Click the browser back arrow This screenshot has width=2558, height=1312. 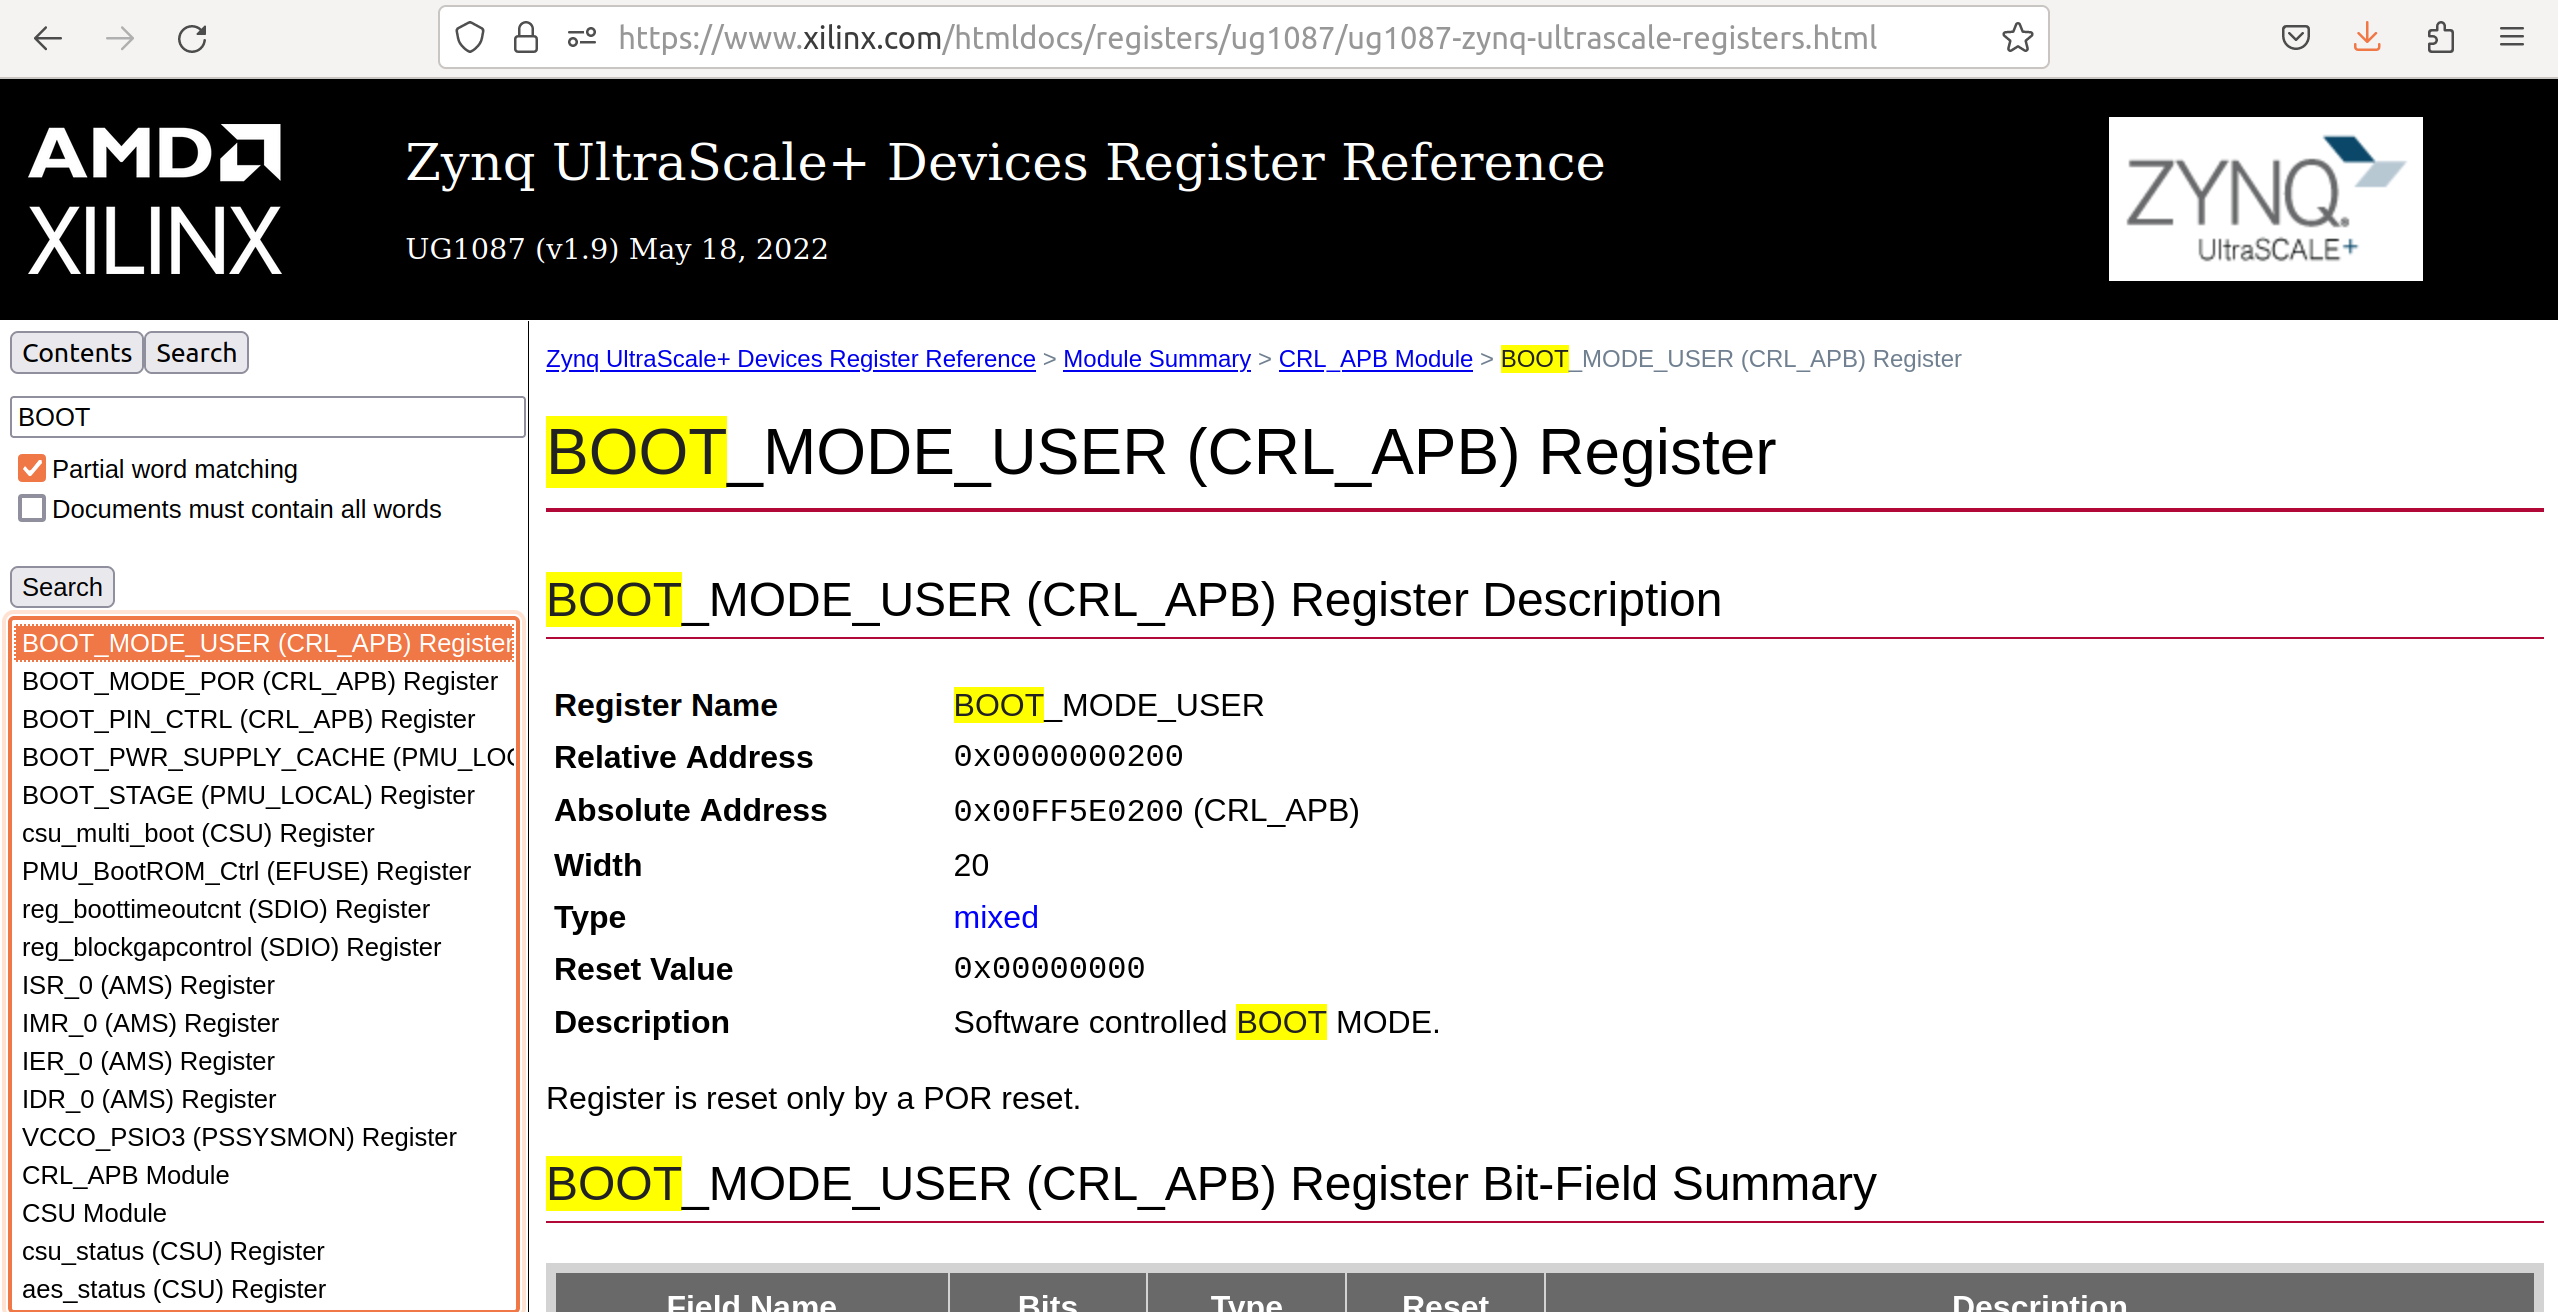[x=47, y=38]
